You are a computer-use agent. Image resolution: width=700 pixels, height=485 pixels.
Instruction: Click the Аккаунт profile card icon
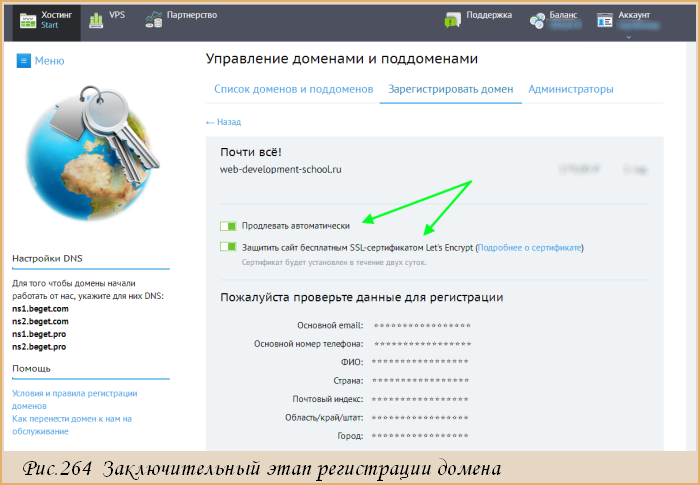[x=605, y=20]
